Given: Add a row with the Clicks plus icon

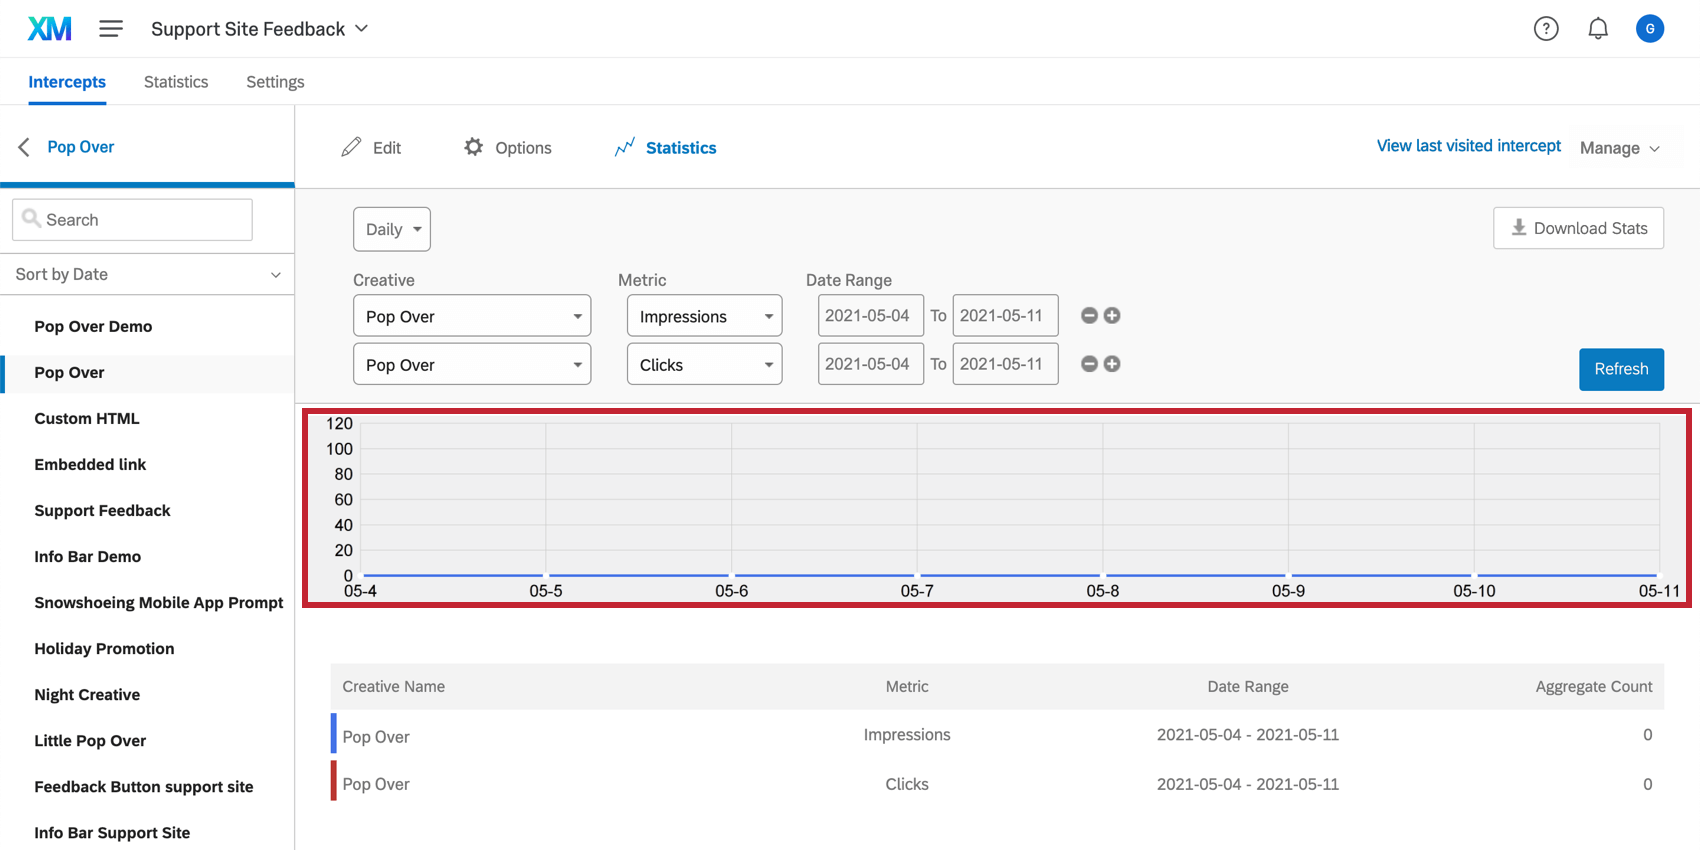Looking at the screenshot, I should [1111, 364].
